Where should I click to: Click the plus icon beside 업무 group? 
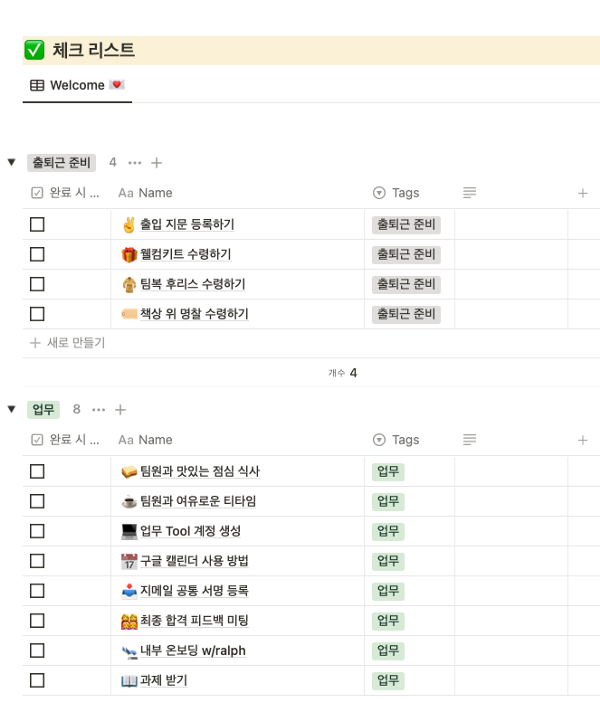pos(120,410)
